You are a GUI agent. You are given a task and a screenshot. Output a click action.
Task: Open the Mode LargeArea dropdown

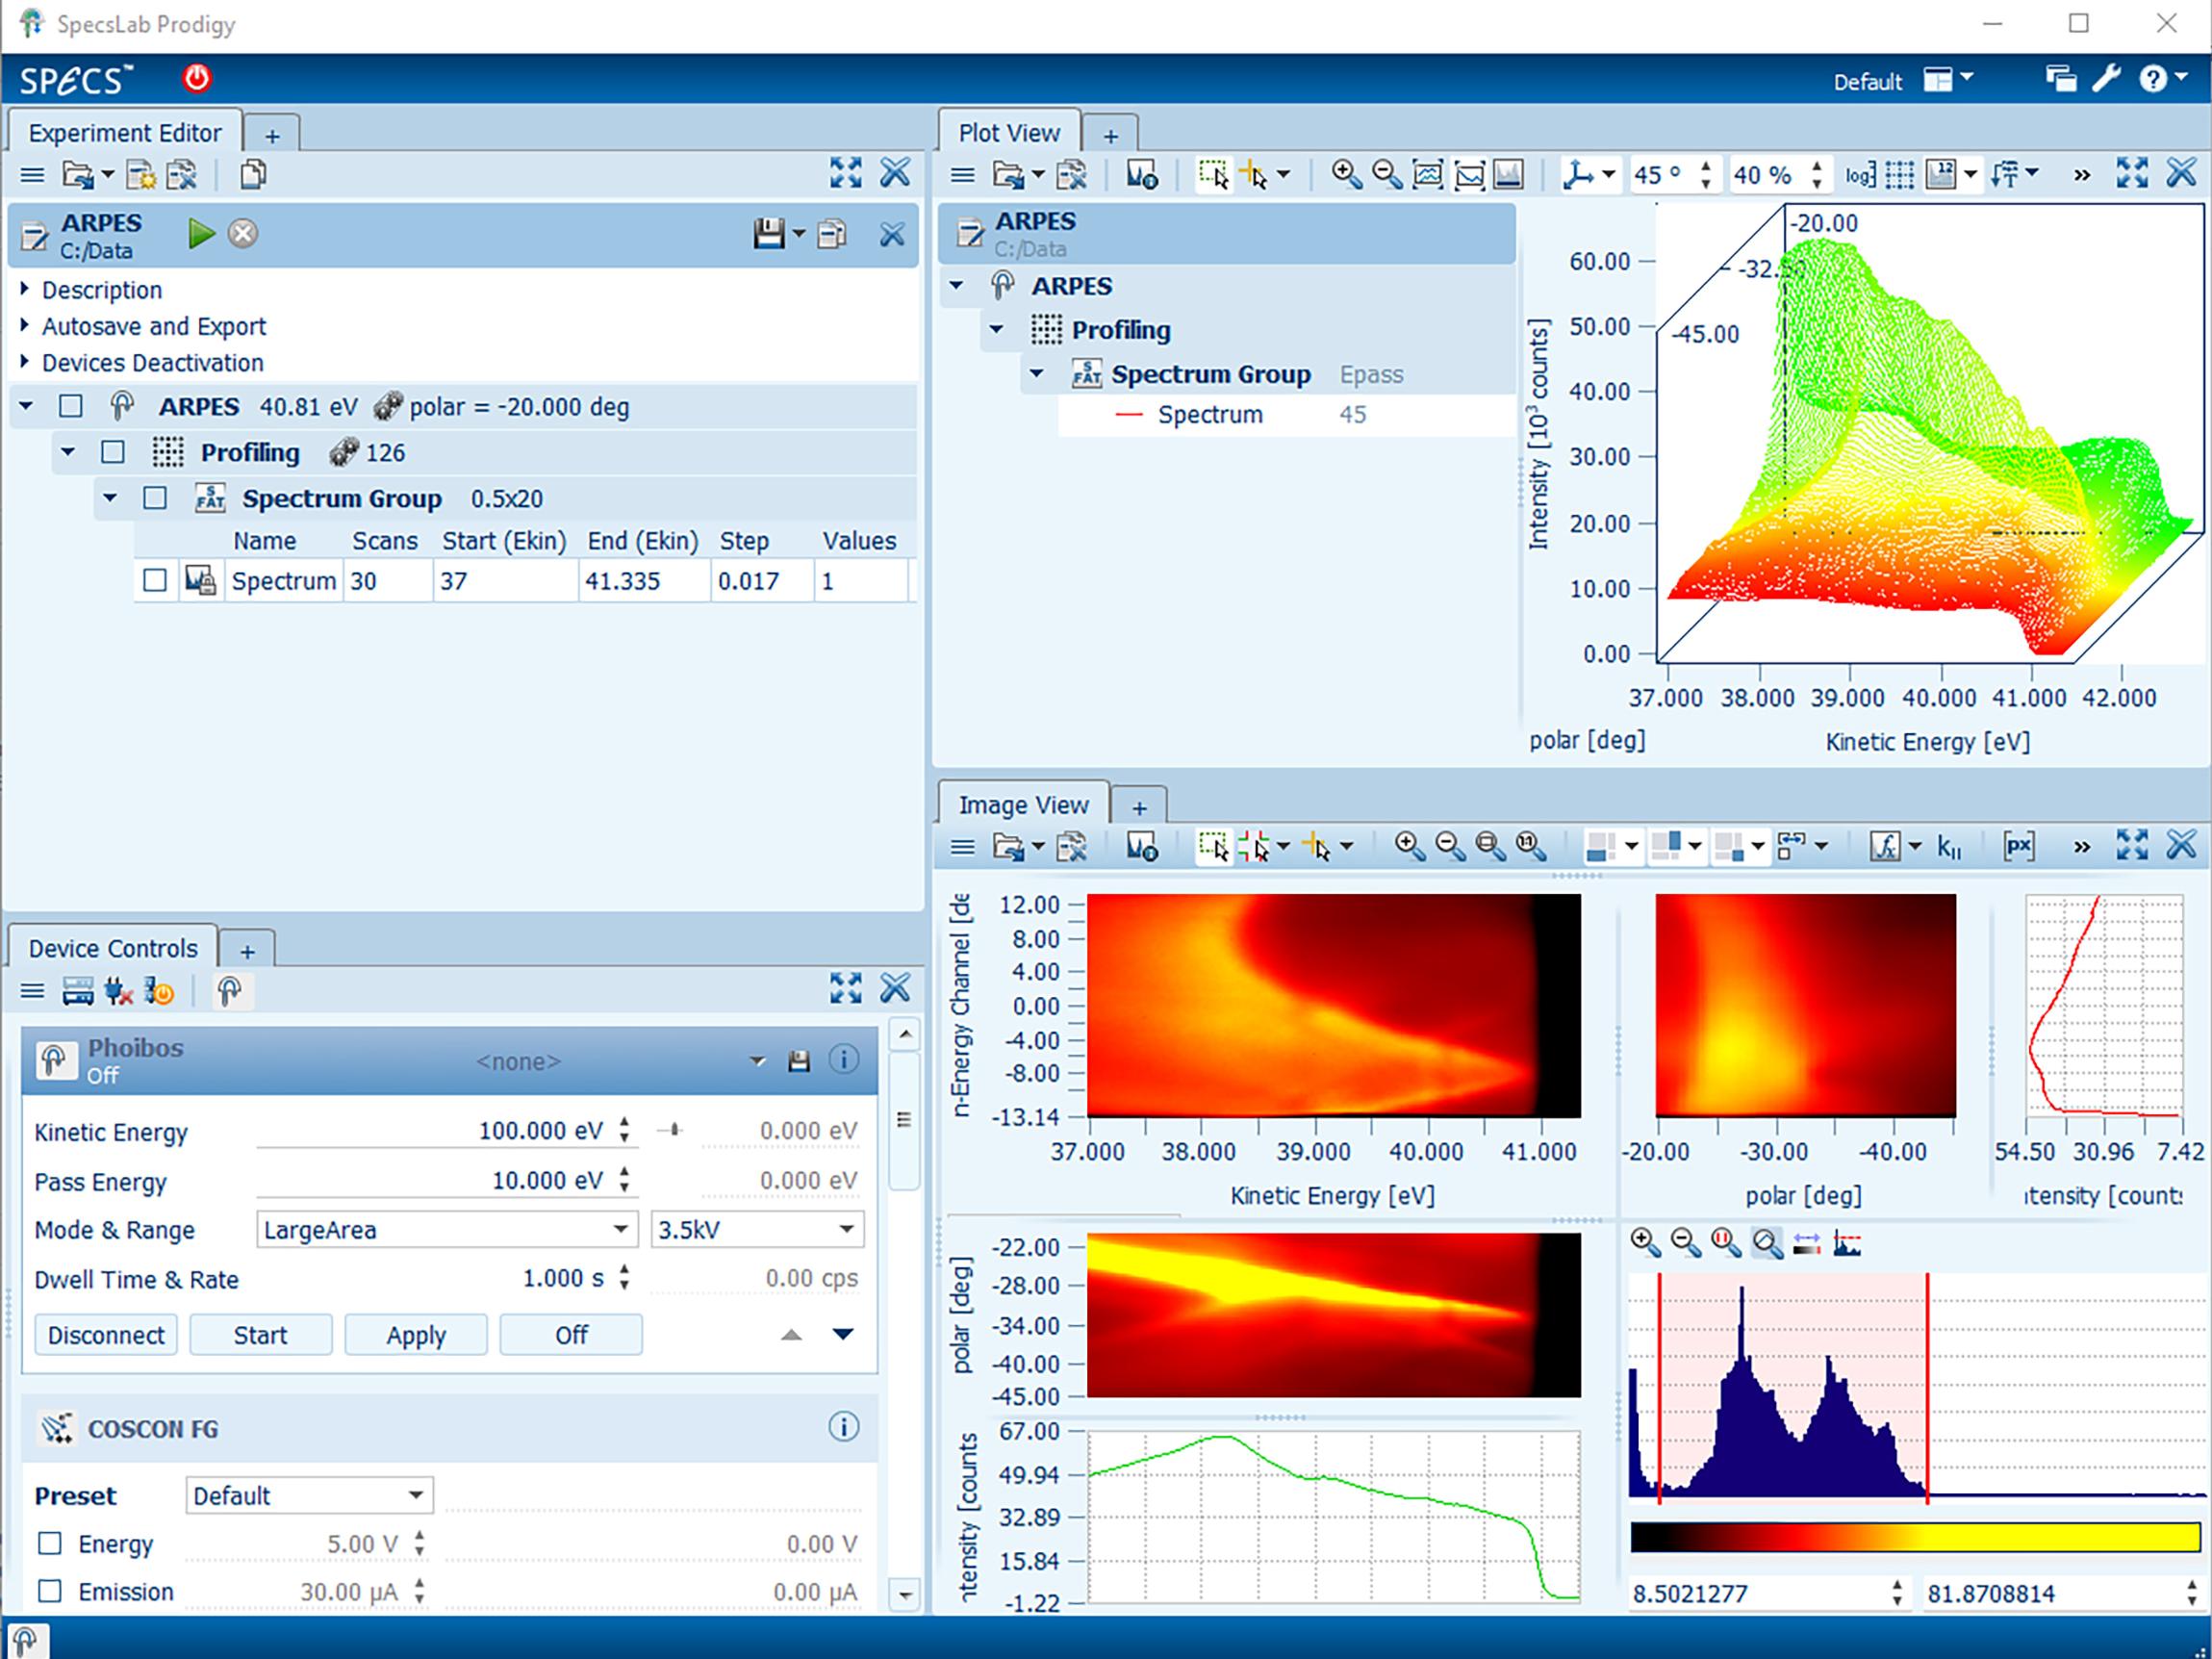pyautogui.click(x=446, y=1229)
